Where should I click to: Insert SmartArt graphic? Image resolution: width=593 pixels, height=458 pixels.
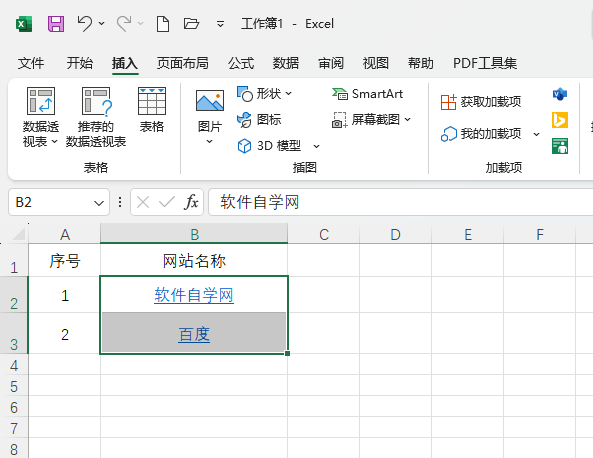pyautogui.click(x=368, y=93)
